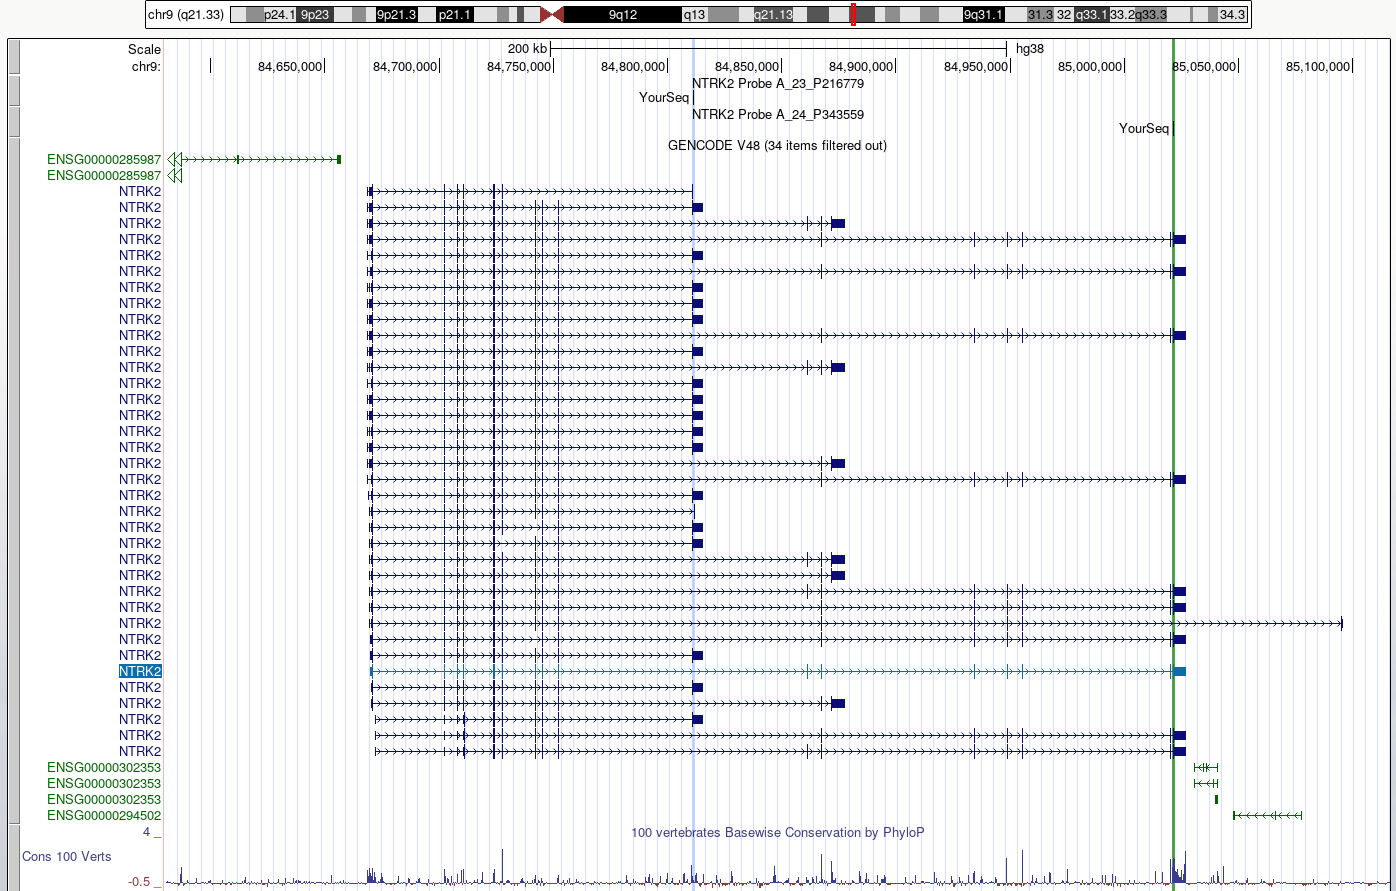Click end of the longest NTRK2 transcript

pos(1341,624)
